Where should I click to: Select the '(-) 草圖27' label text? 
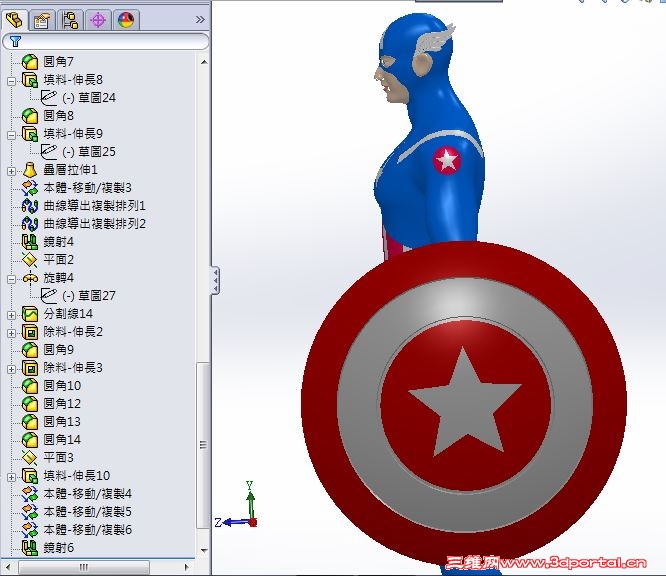click(x=89, y=296)
